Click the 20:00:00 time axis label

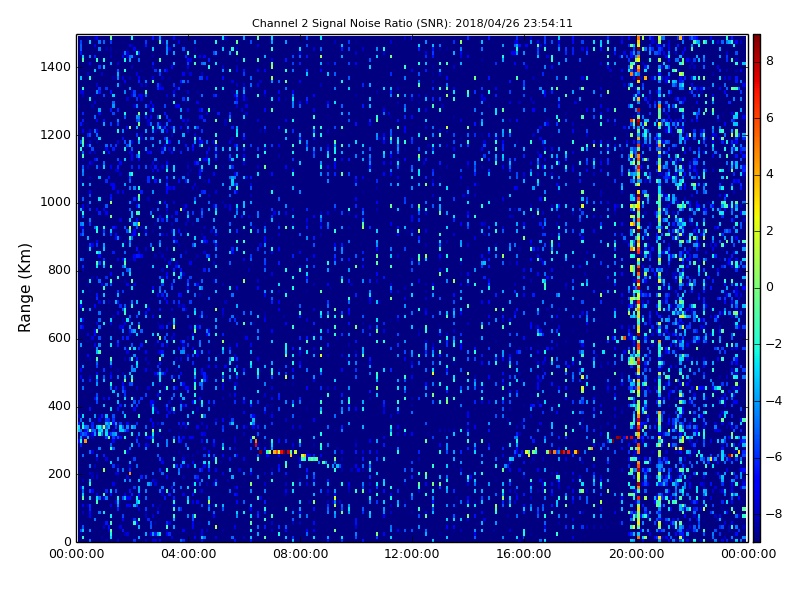point(636,554)
